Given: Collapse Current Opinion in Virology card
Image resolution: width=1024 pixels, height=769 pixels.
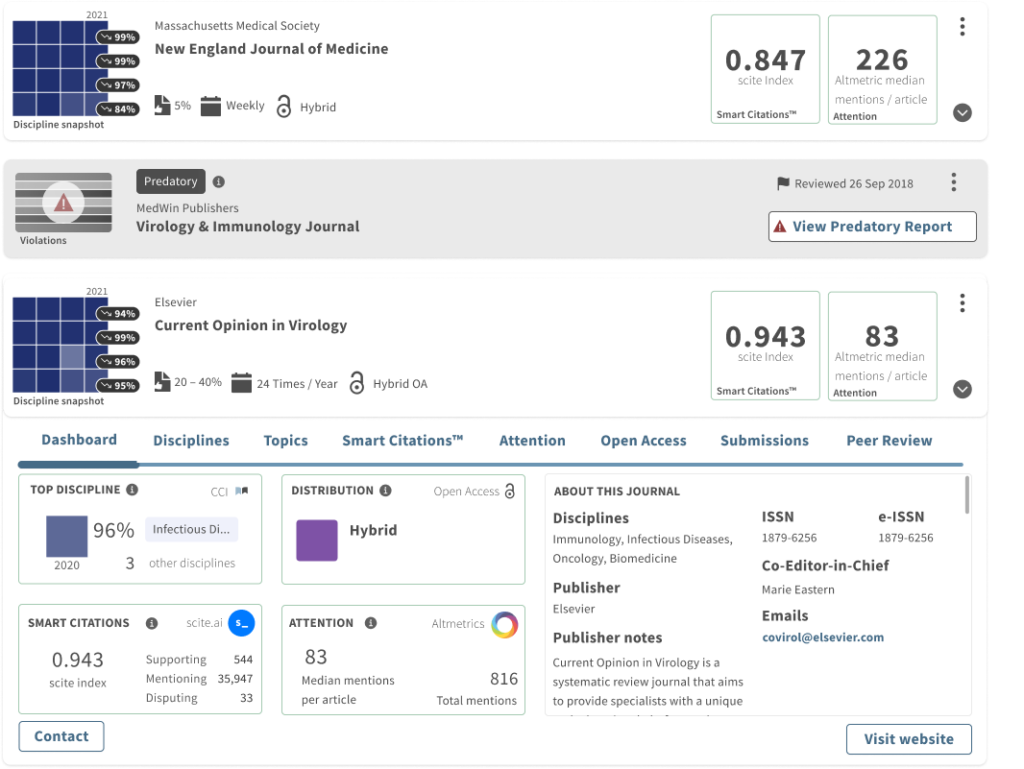Looking at the screenshot, I should pos(962,390).
